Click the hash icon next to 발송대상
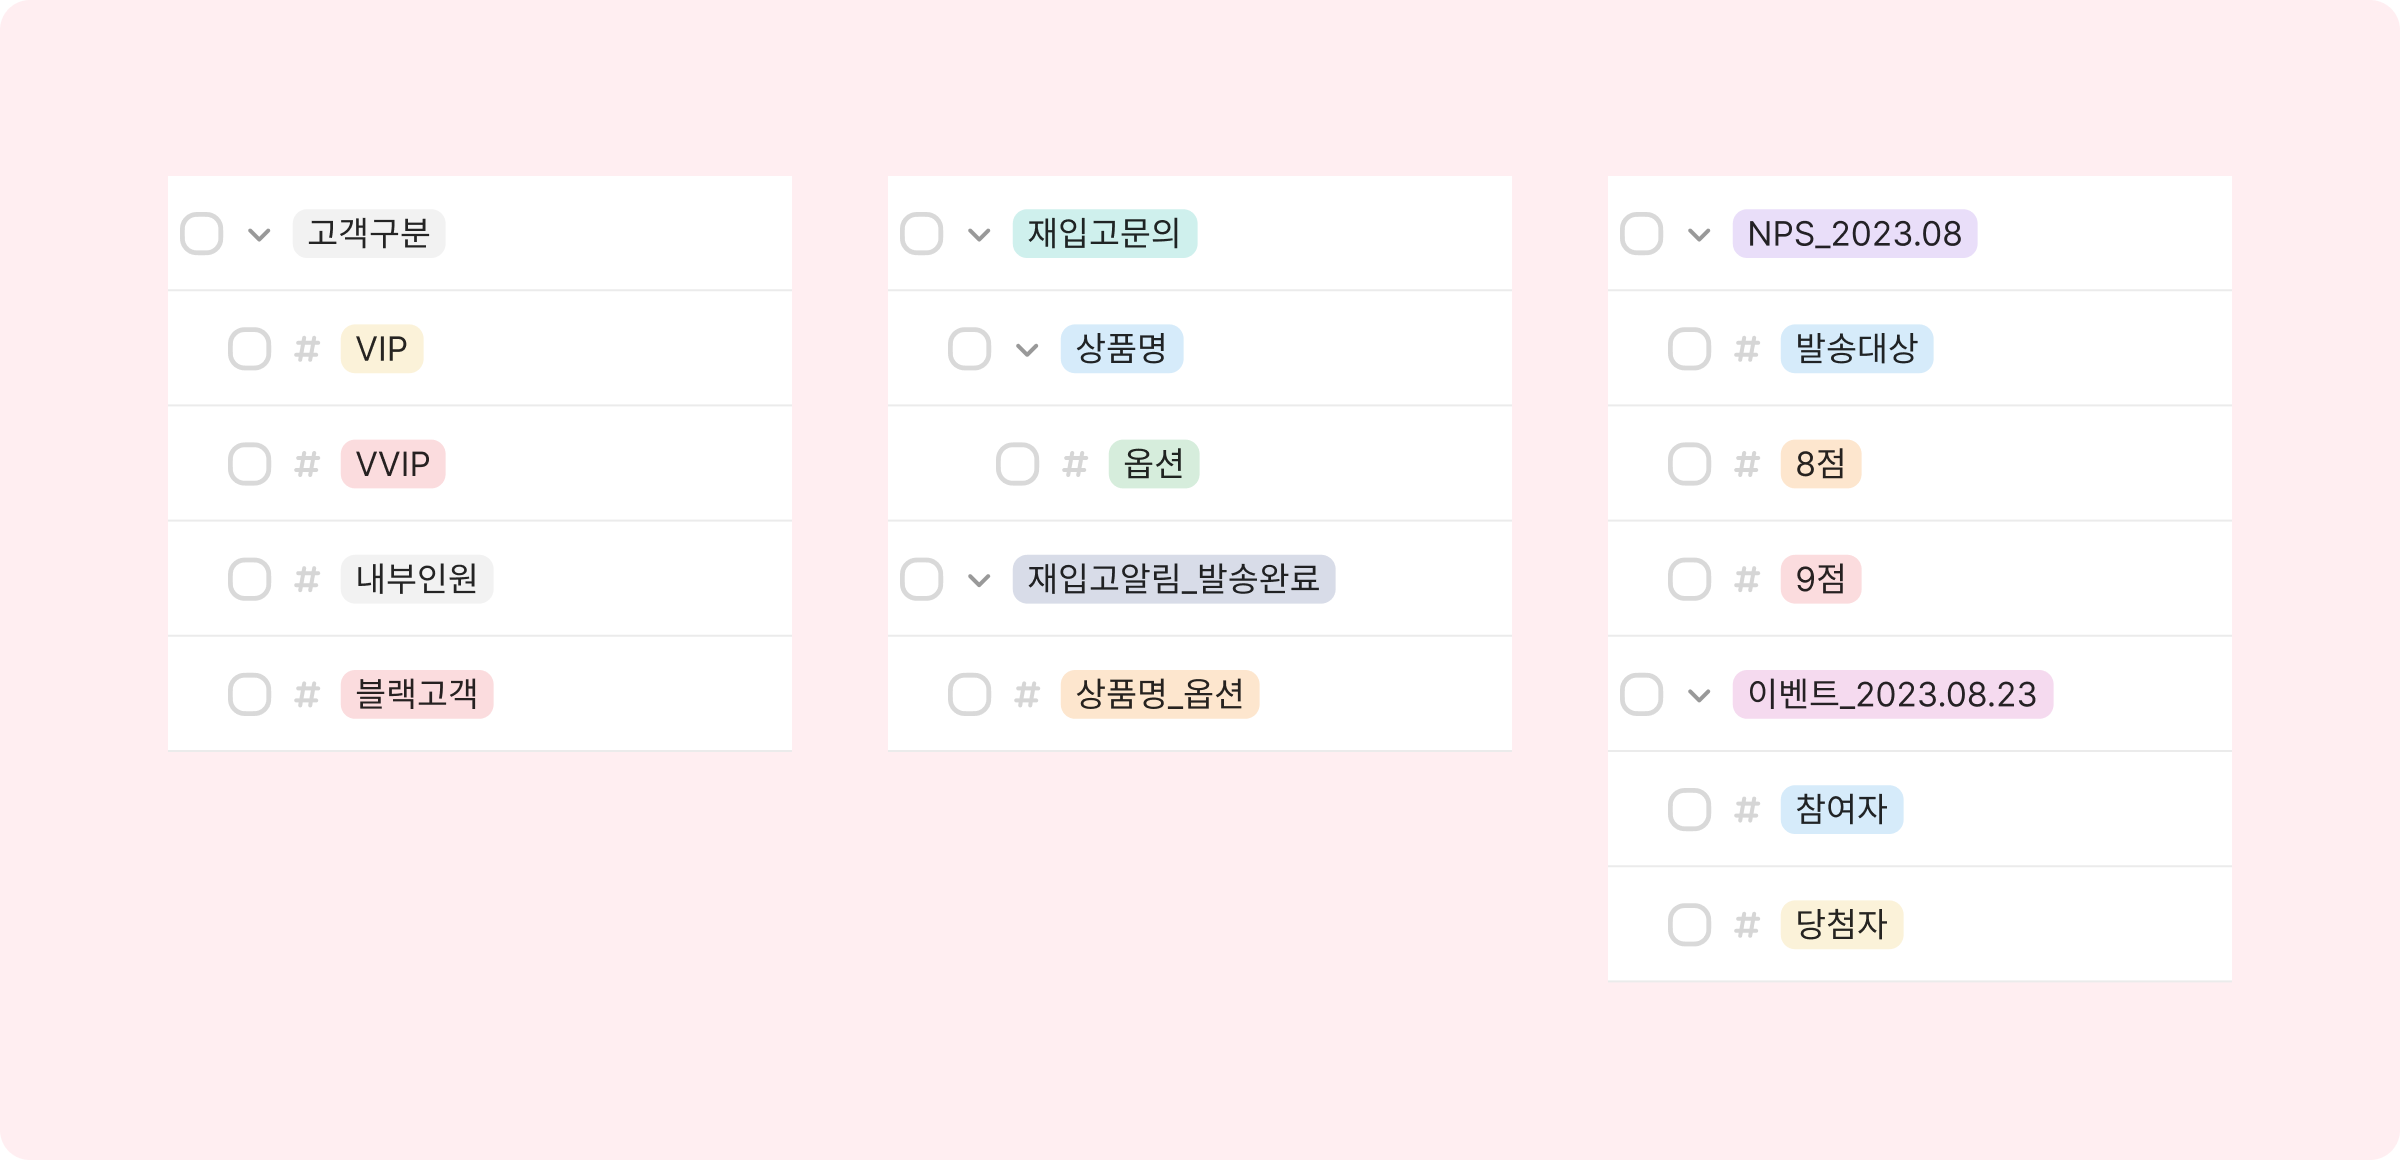This screenshot has width=2400, height=1160. tap(1747, 349)
